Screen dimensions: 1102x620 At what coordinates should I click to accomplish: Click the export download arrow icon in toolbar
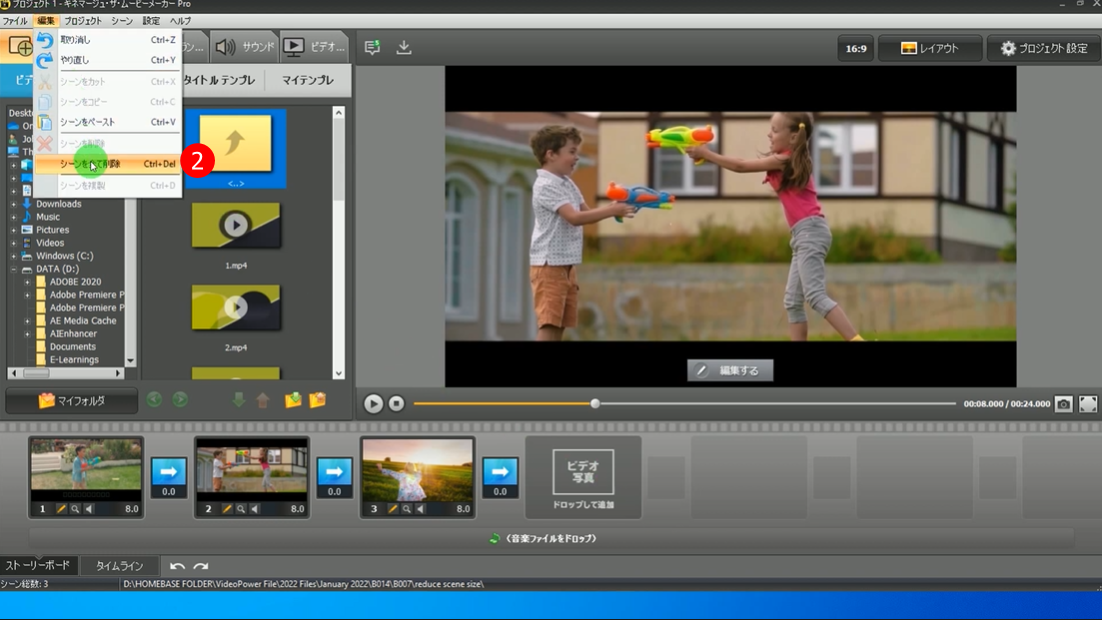[404, 48]
